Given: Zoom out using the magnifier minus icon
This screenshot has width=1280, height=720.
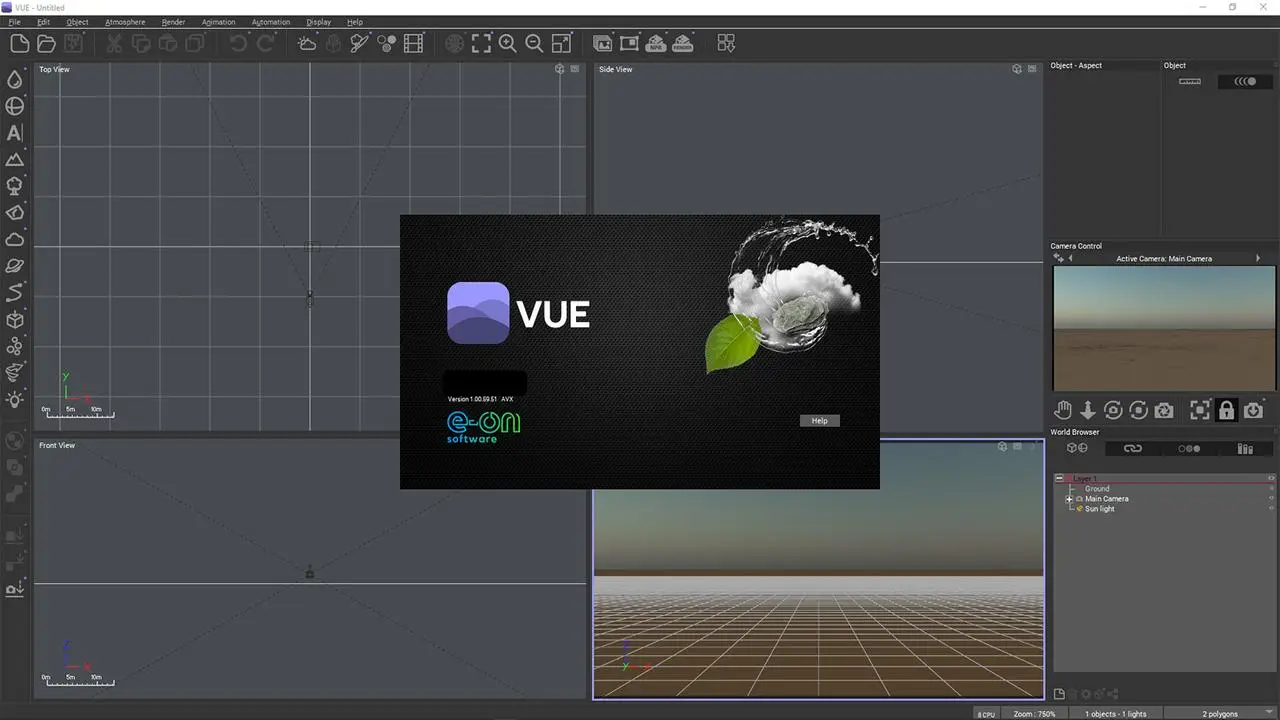Looking at the screenshot, I should click(534, 43).
